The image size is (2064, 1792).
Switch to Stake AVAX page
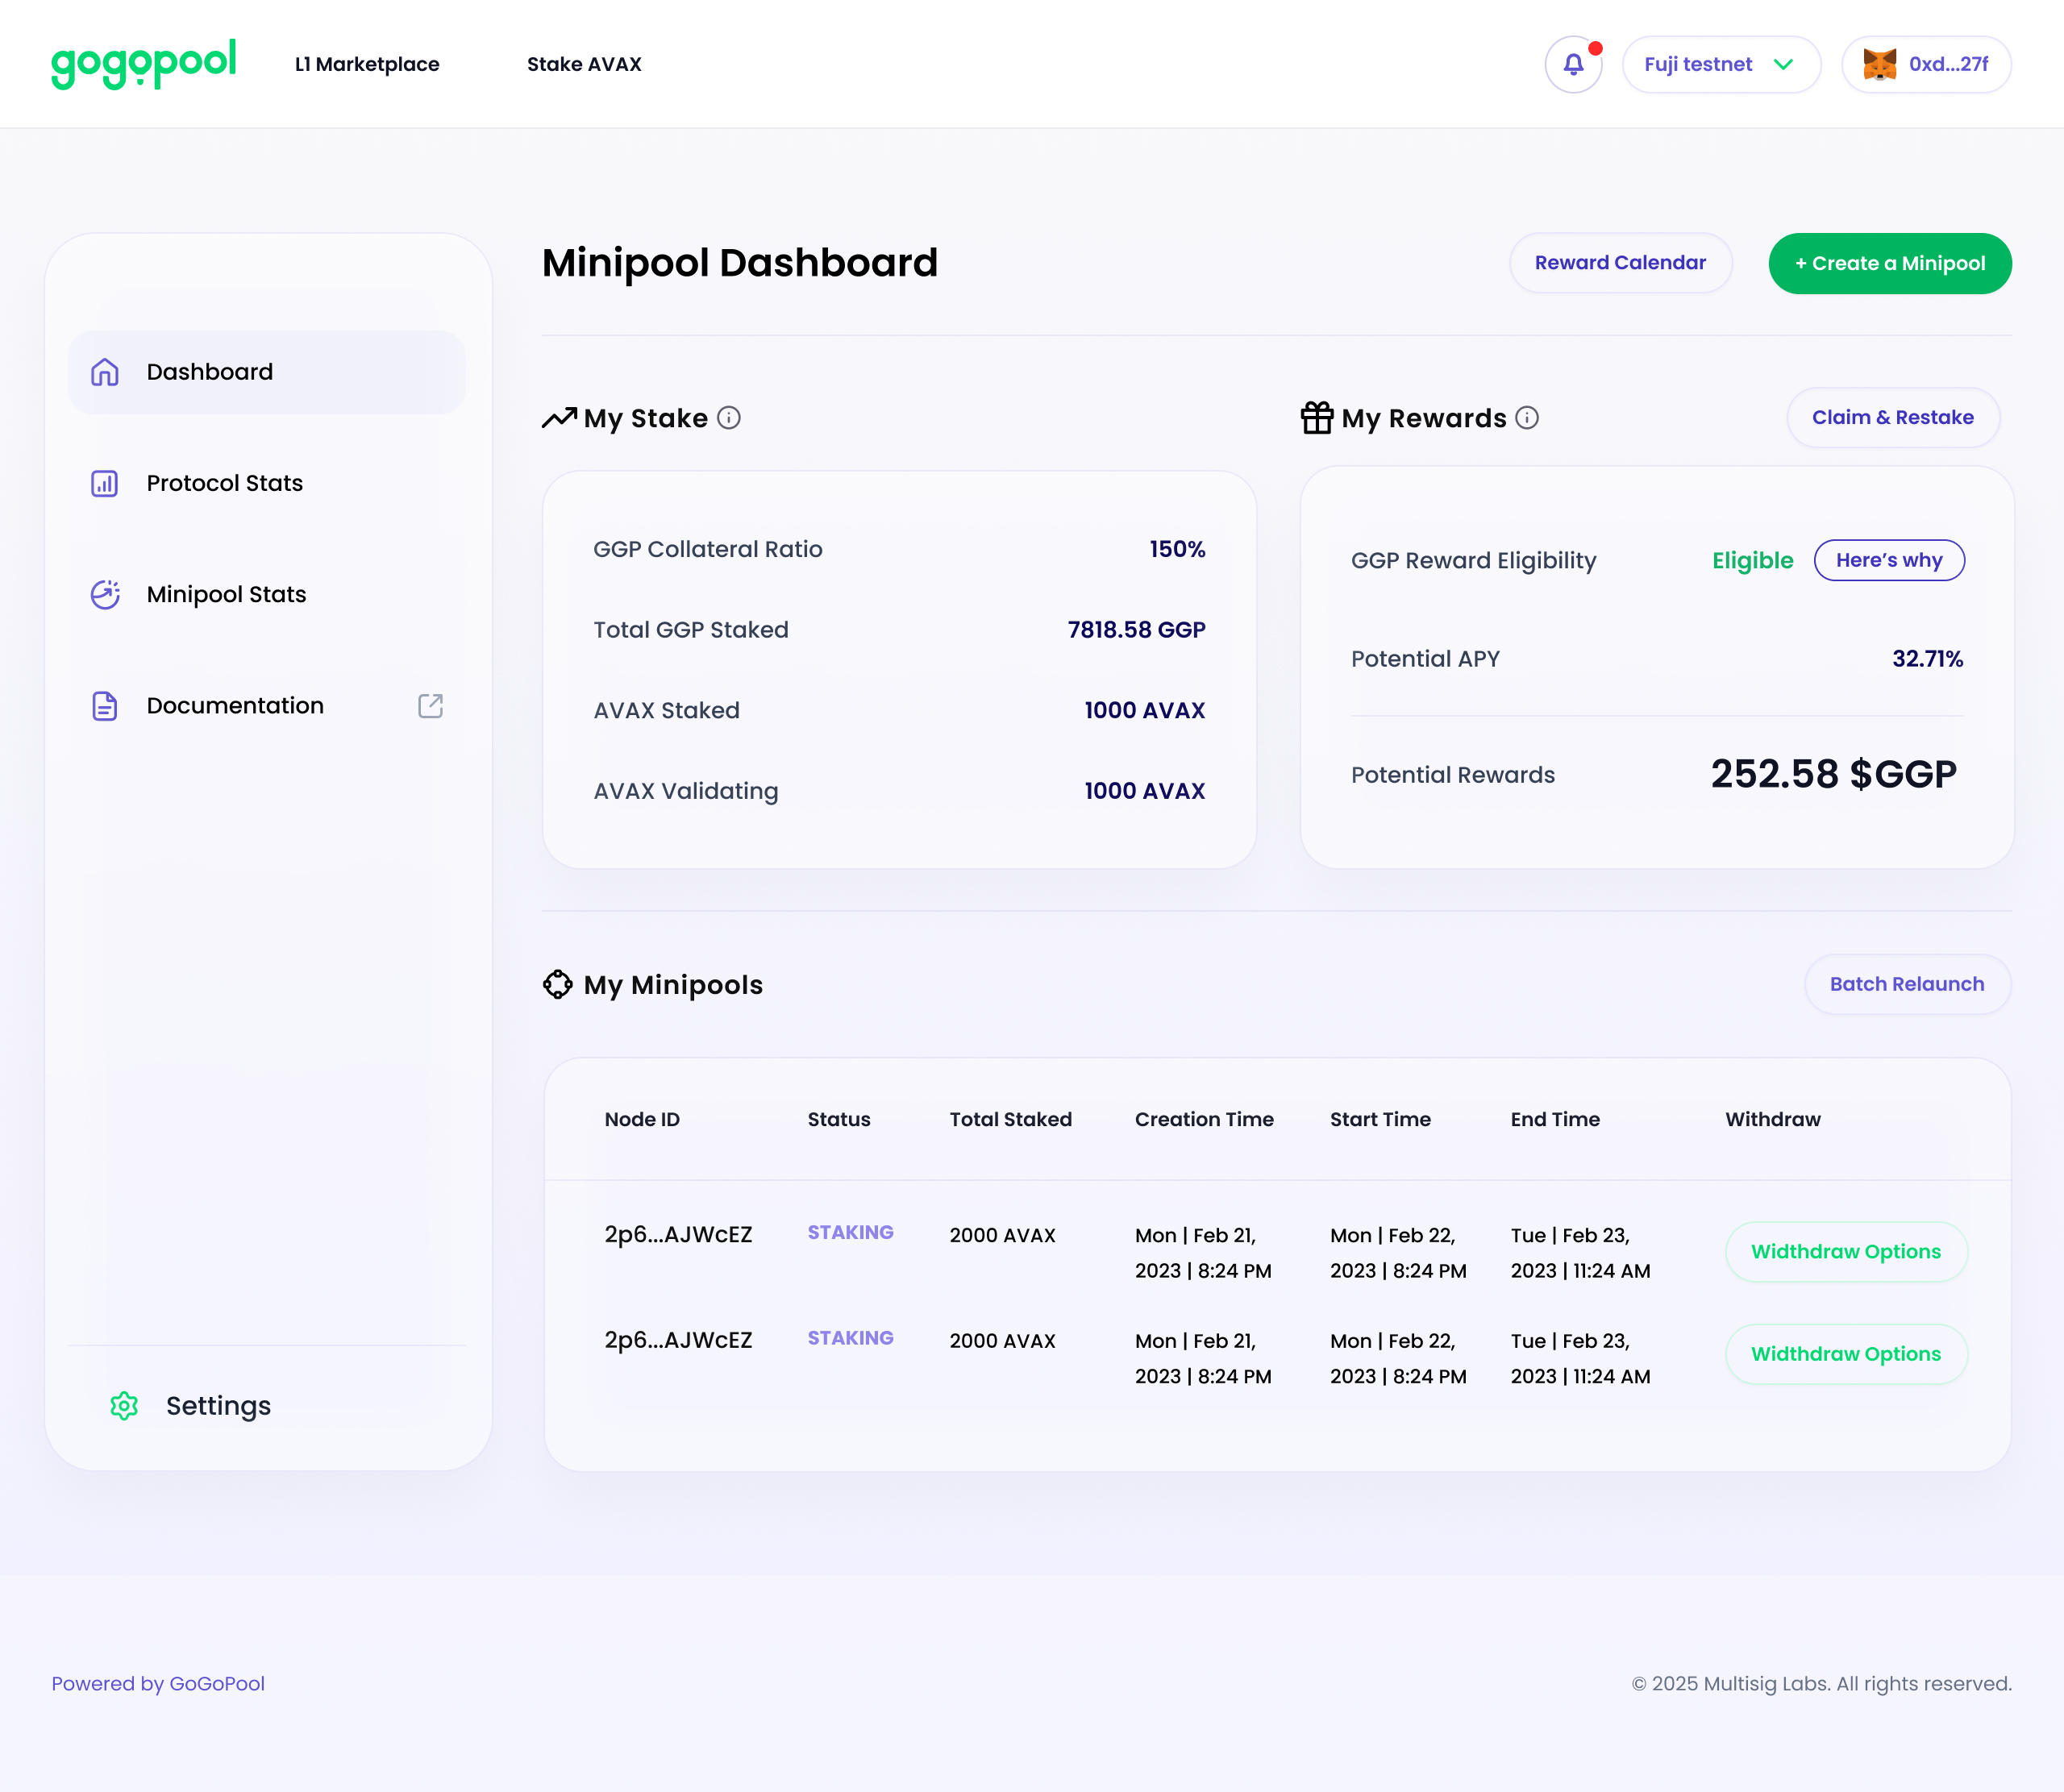point(584,64)
